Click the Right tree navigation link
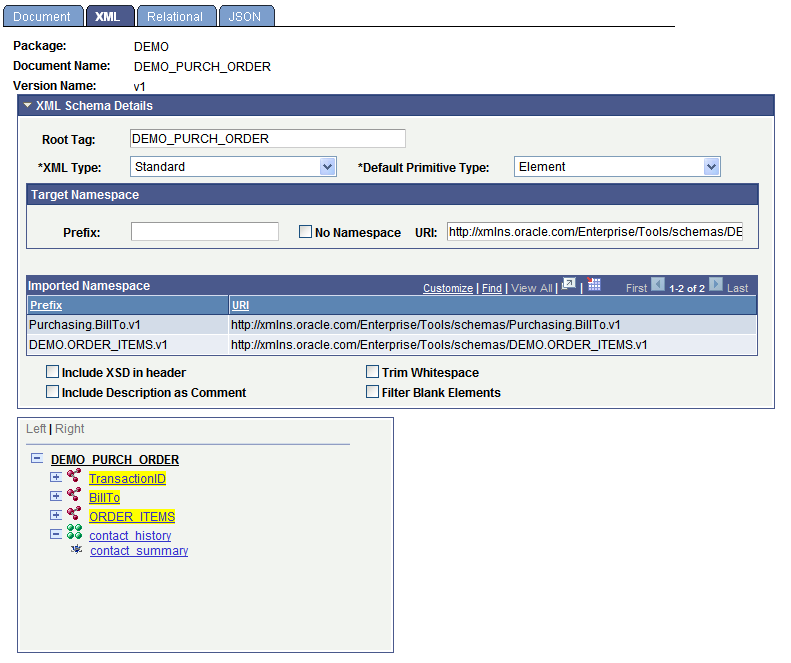This screenshot has width=791, height=663. tap(70, 429)
